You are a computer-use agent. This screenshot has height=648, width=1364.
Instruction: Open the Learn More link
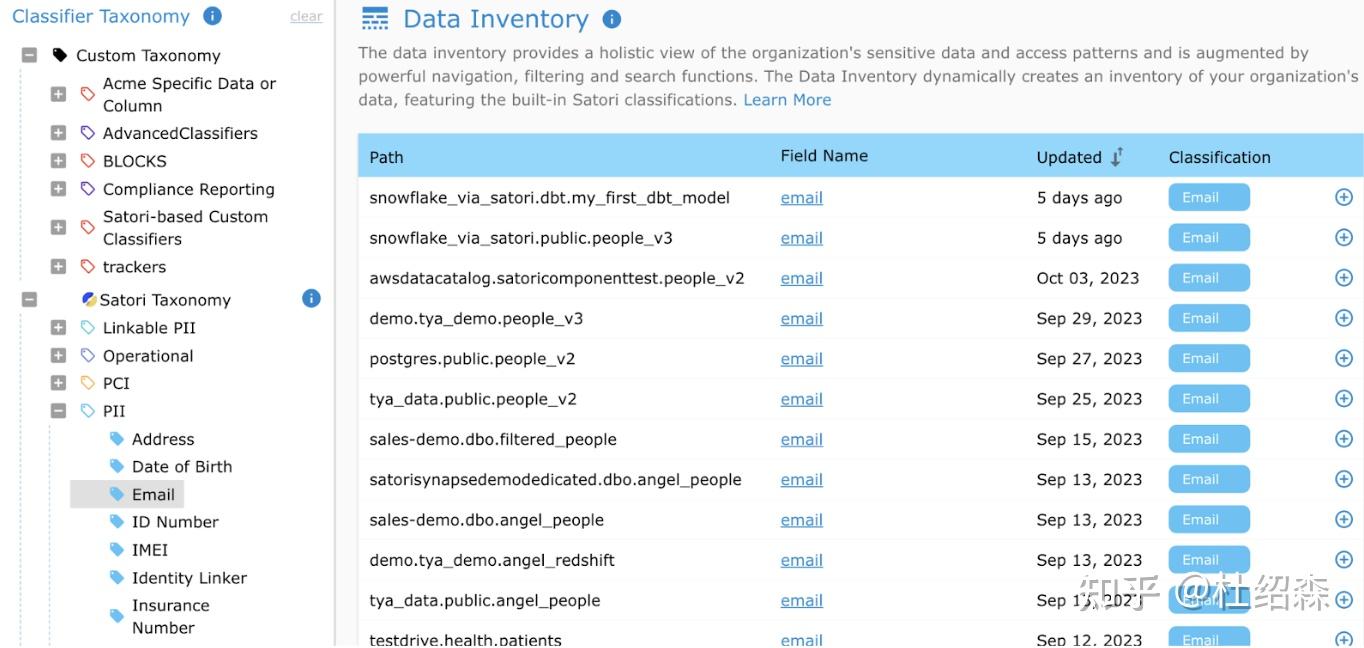point(787,100)
